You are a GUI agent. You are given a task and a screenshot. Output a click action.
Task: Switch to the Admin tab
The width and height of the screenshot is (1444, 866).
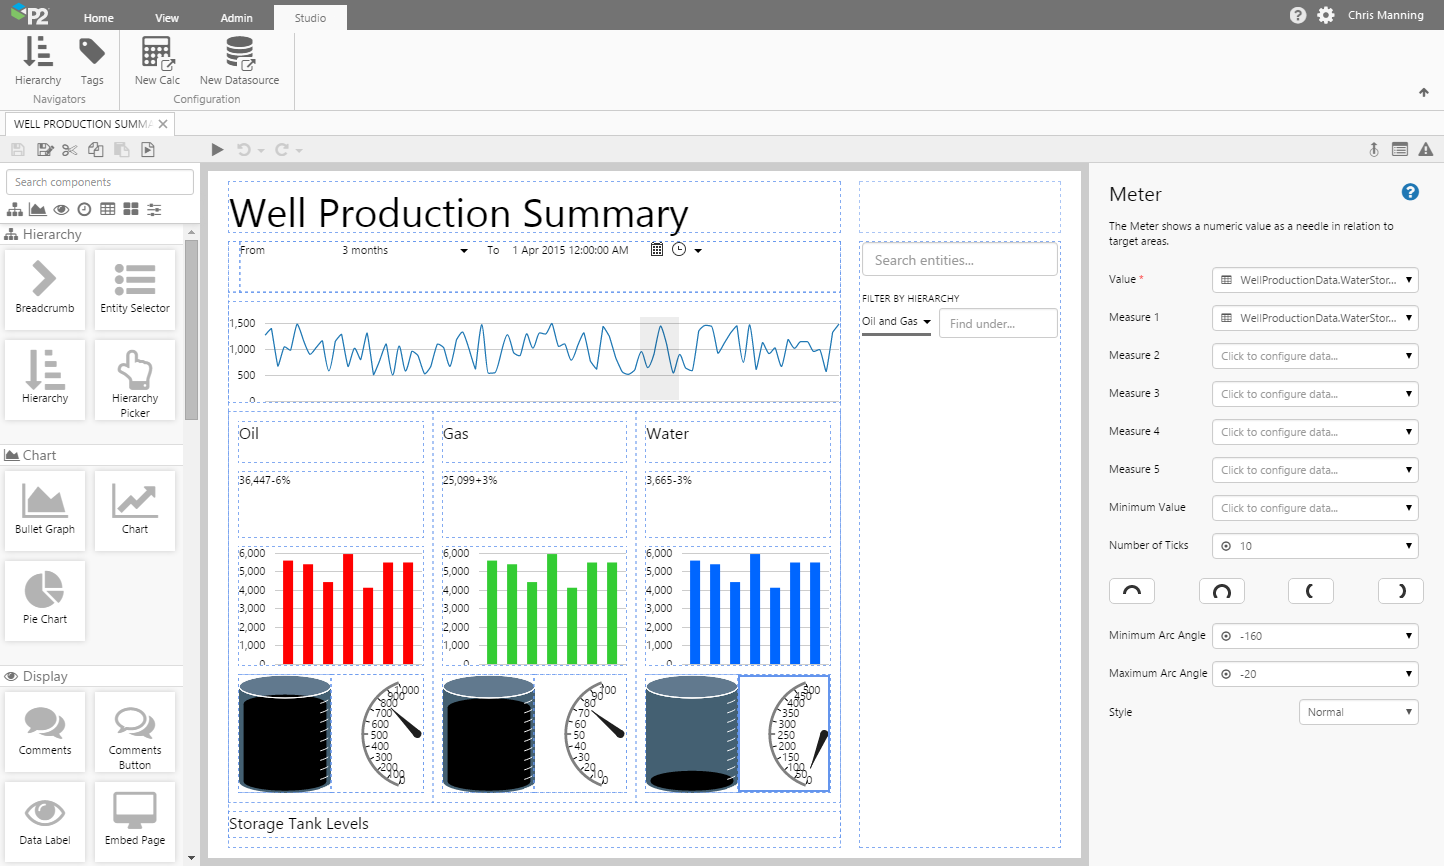237,18
